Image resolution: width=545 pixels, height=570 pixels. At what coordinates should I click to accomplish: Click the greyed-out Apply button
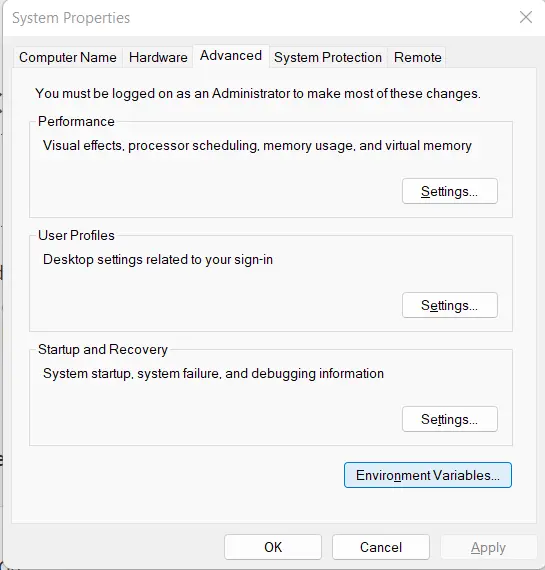pyautogui.click(x=488, y=547)
